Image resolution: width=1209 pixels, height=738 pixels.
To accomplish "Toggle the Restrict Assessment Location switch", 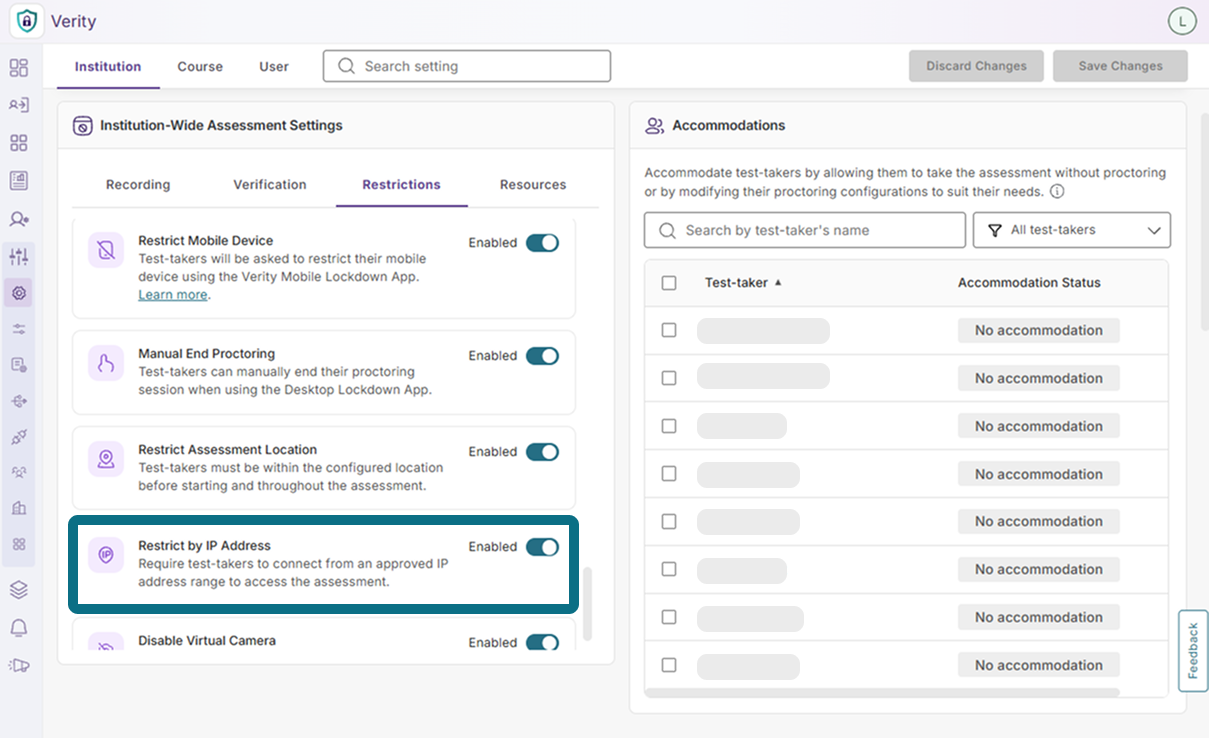I will (542, 452).
